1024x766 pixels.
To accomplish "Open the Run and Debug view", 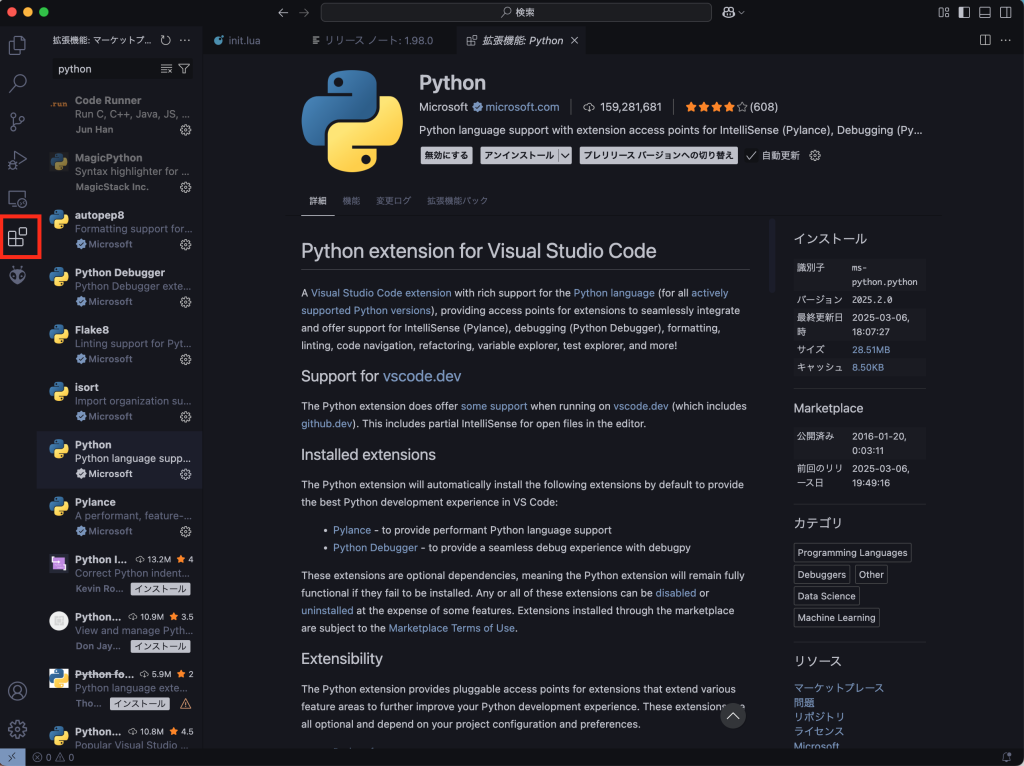I will [17, 160].
